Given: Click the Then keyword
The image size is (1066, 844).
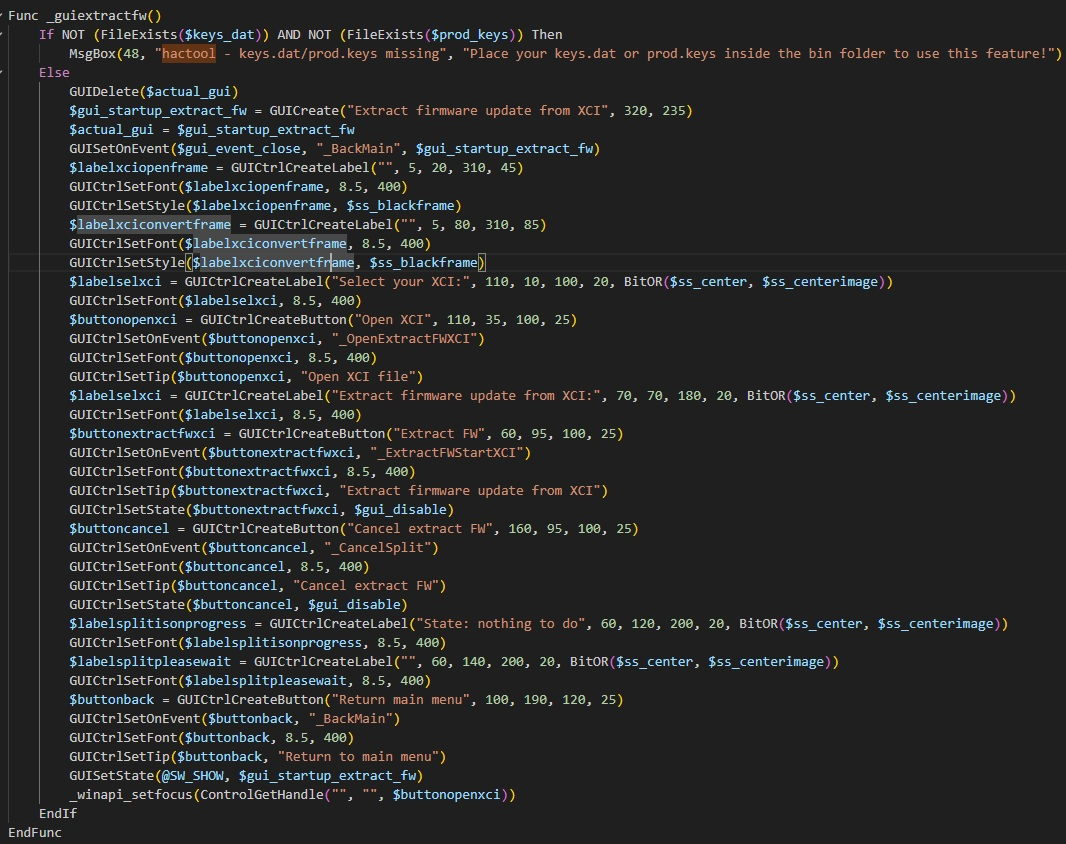Looking at the screenshot, I should tap(547, 35).
